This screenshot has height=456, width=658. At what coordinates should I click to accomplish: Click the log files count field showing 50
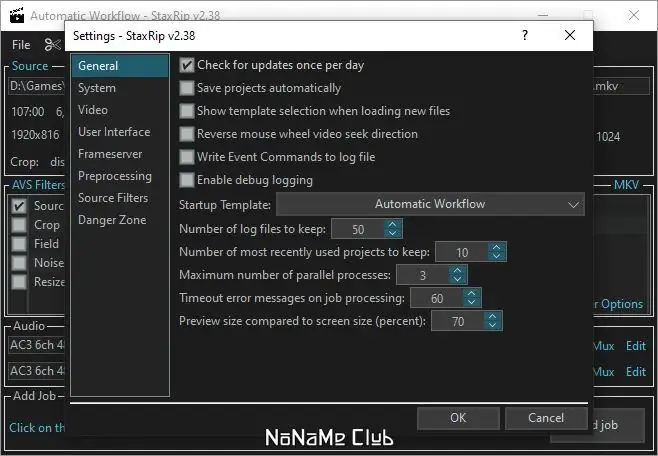[358, 229]
